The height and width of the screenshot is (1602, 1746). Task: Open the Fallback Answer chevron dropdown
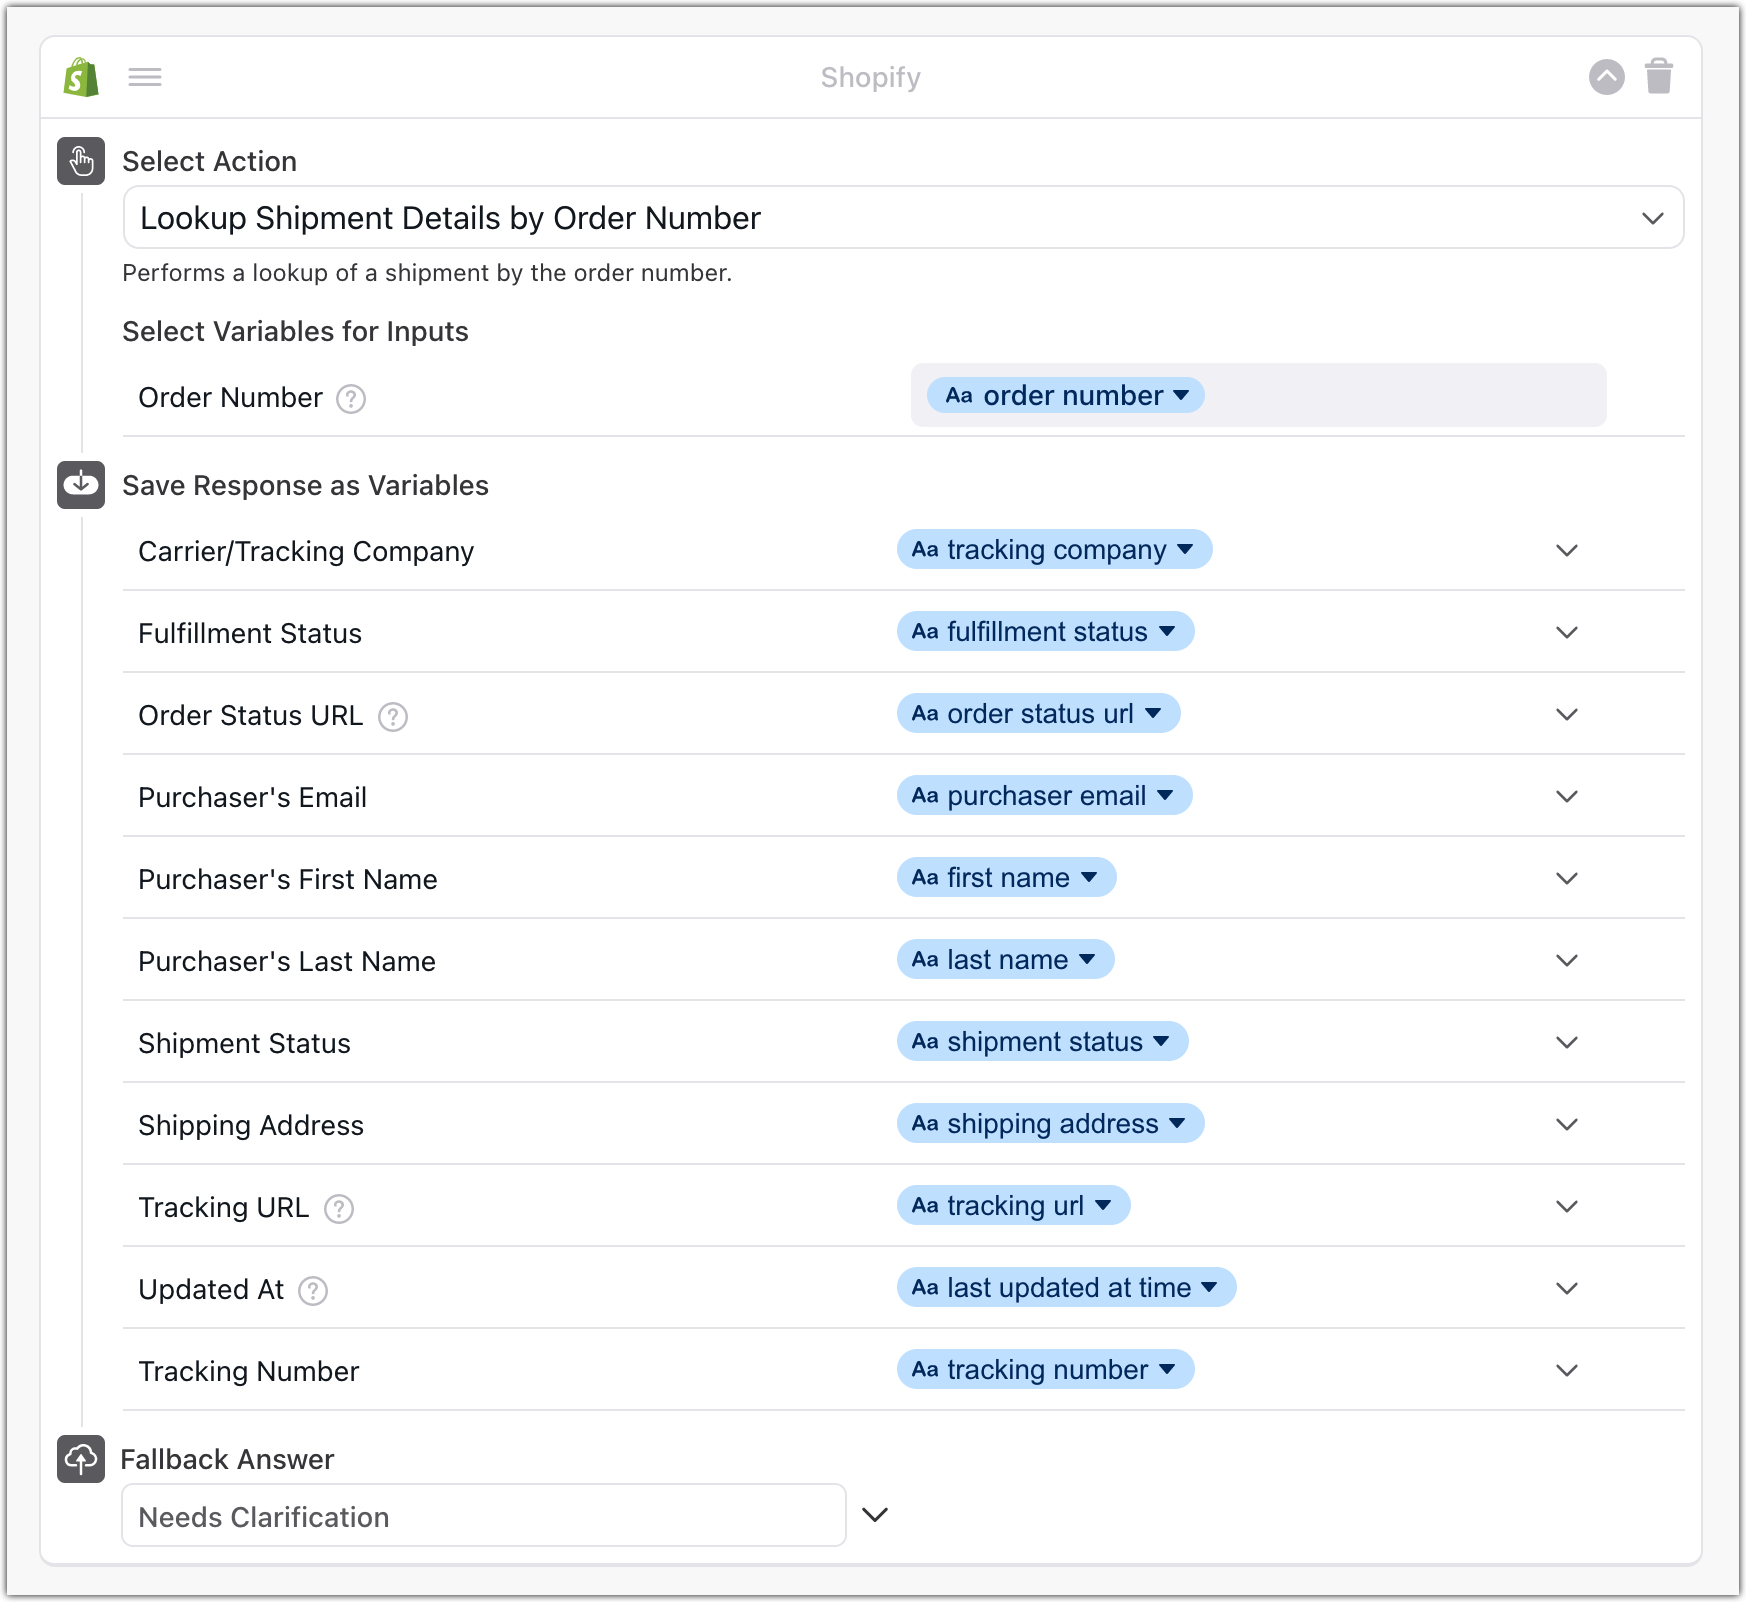[x=875, y=1515]
